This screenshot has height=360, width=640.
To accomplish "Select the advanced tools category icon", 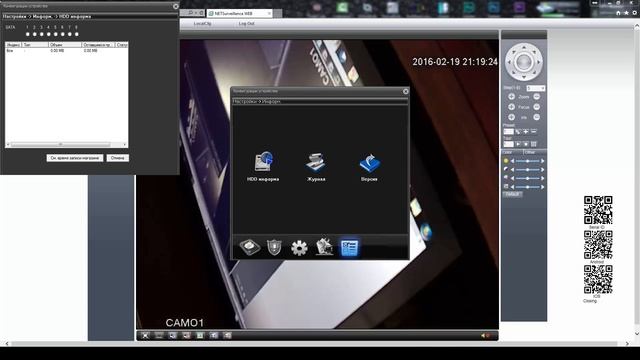I will tap(324, 247).
